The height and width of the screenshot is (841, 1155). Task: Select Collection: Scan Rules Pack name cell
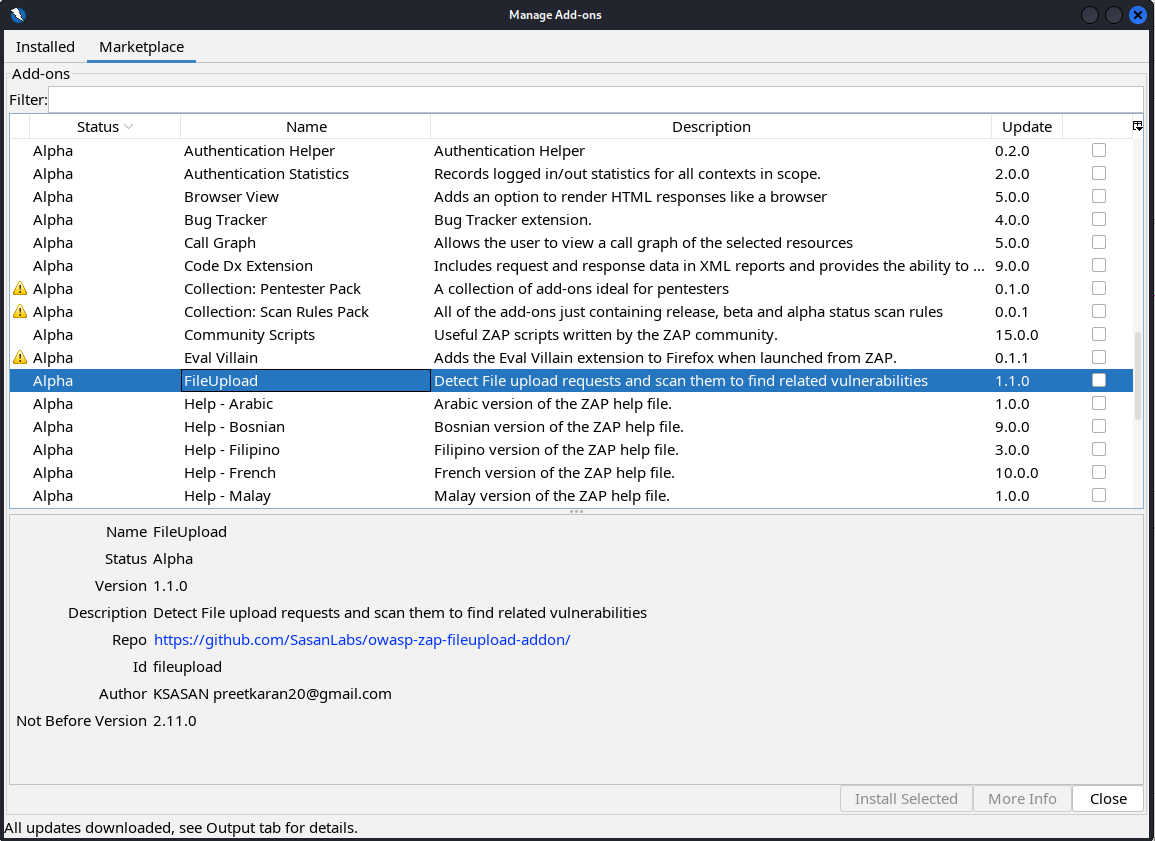coord(306,312)
